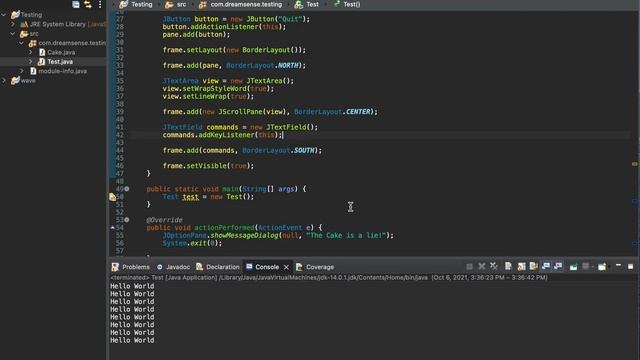Viewport: 640px width, 360px height.
Task: Click the word JScrollPane in line 39
Action: point(240,111)
